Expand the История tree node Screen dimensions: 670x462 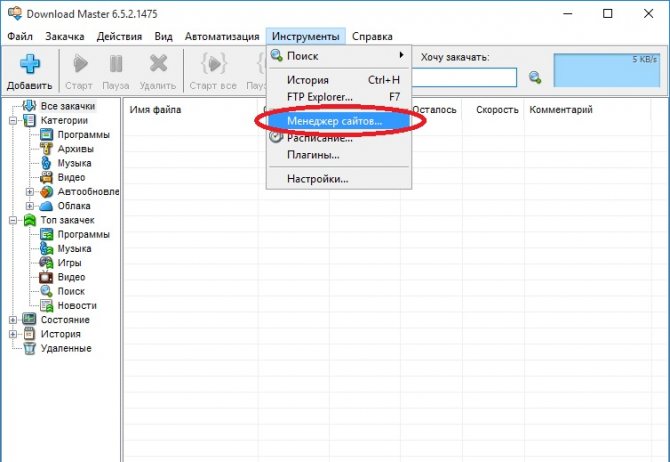pos(13,334)
